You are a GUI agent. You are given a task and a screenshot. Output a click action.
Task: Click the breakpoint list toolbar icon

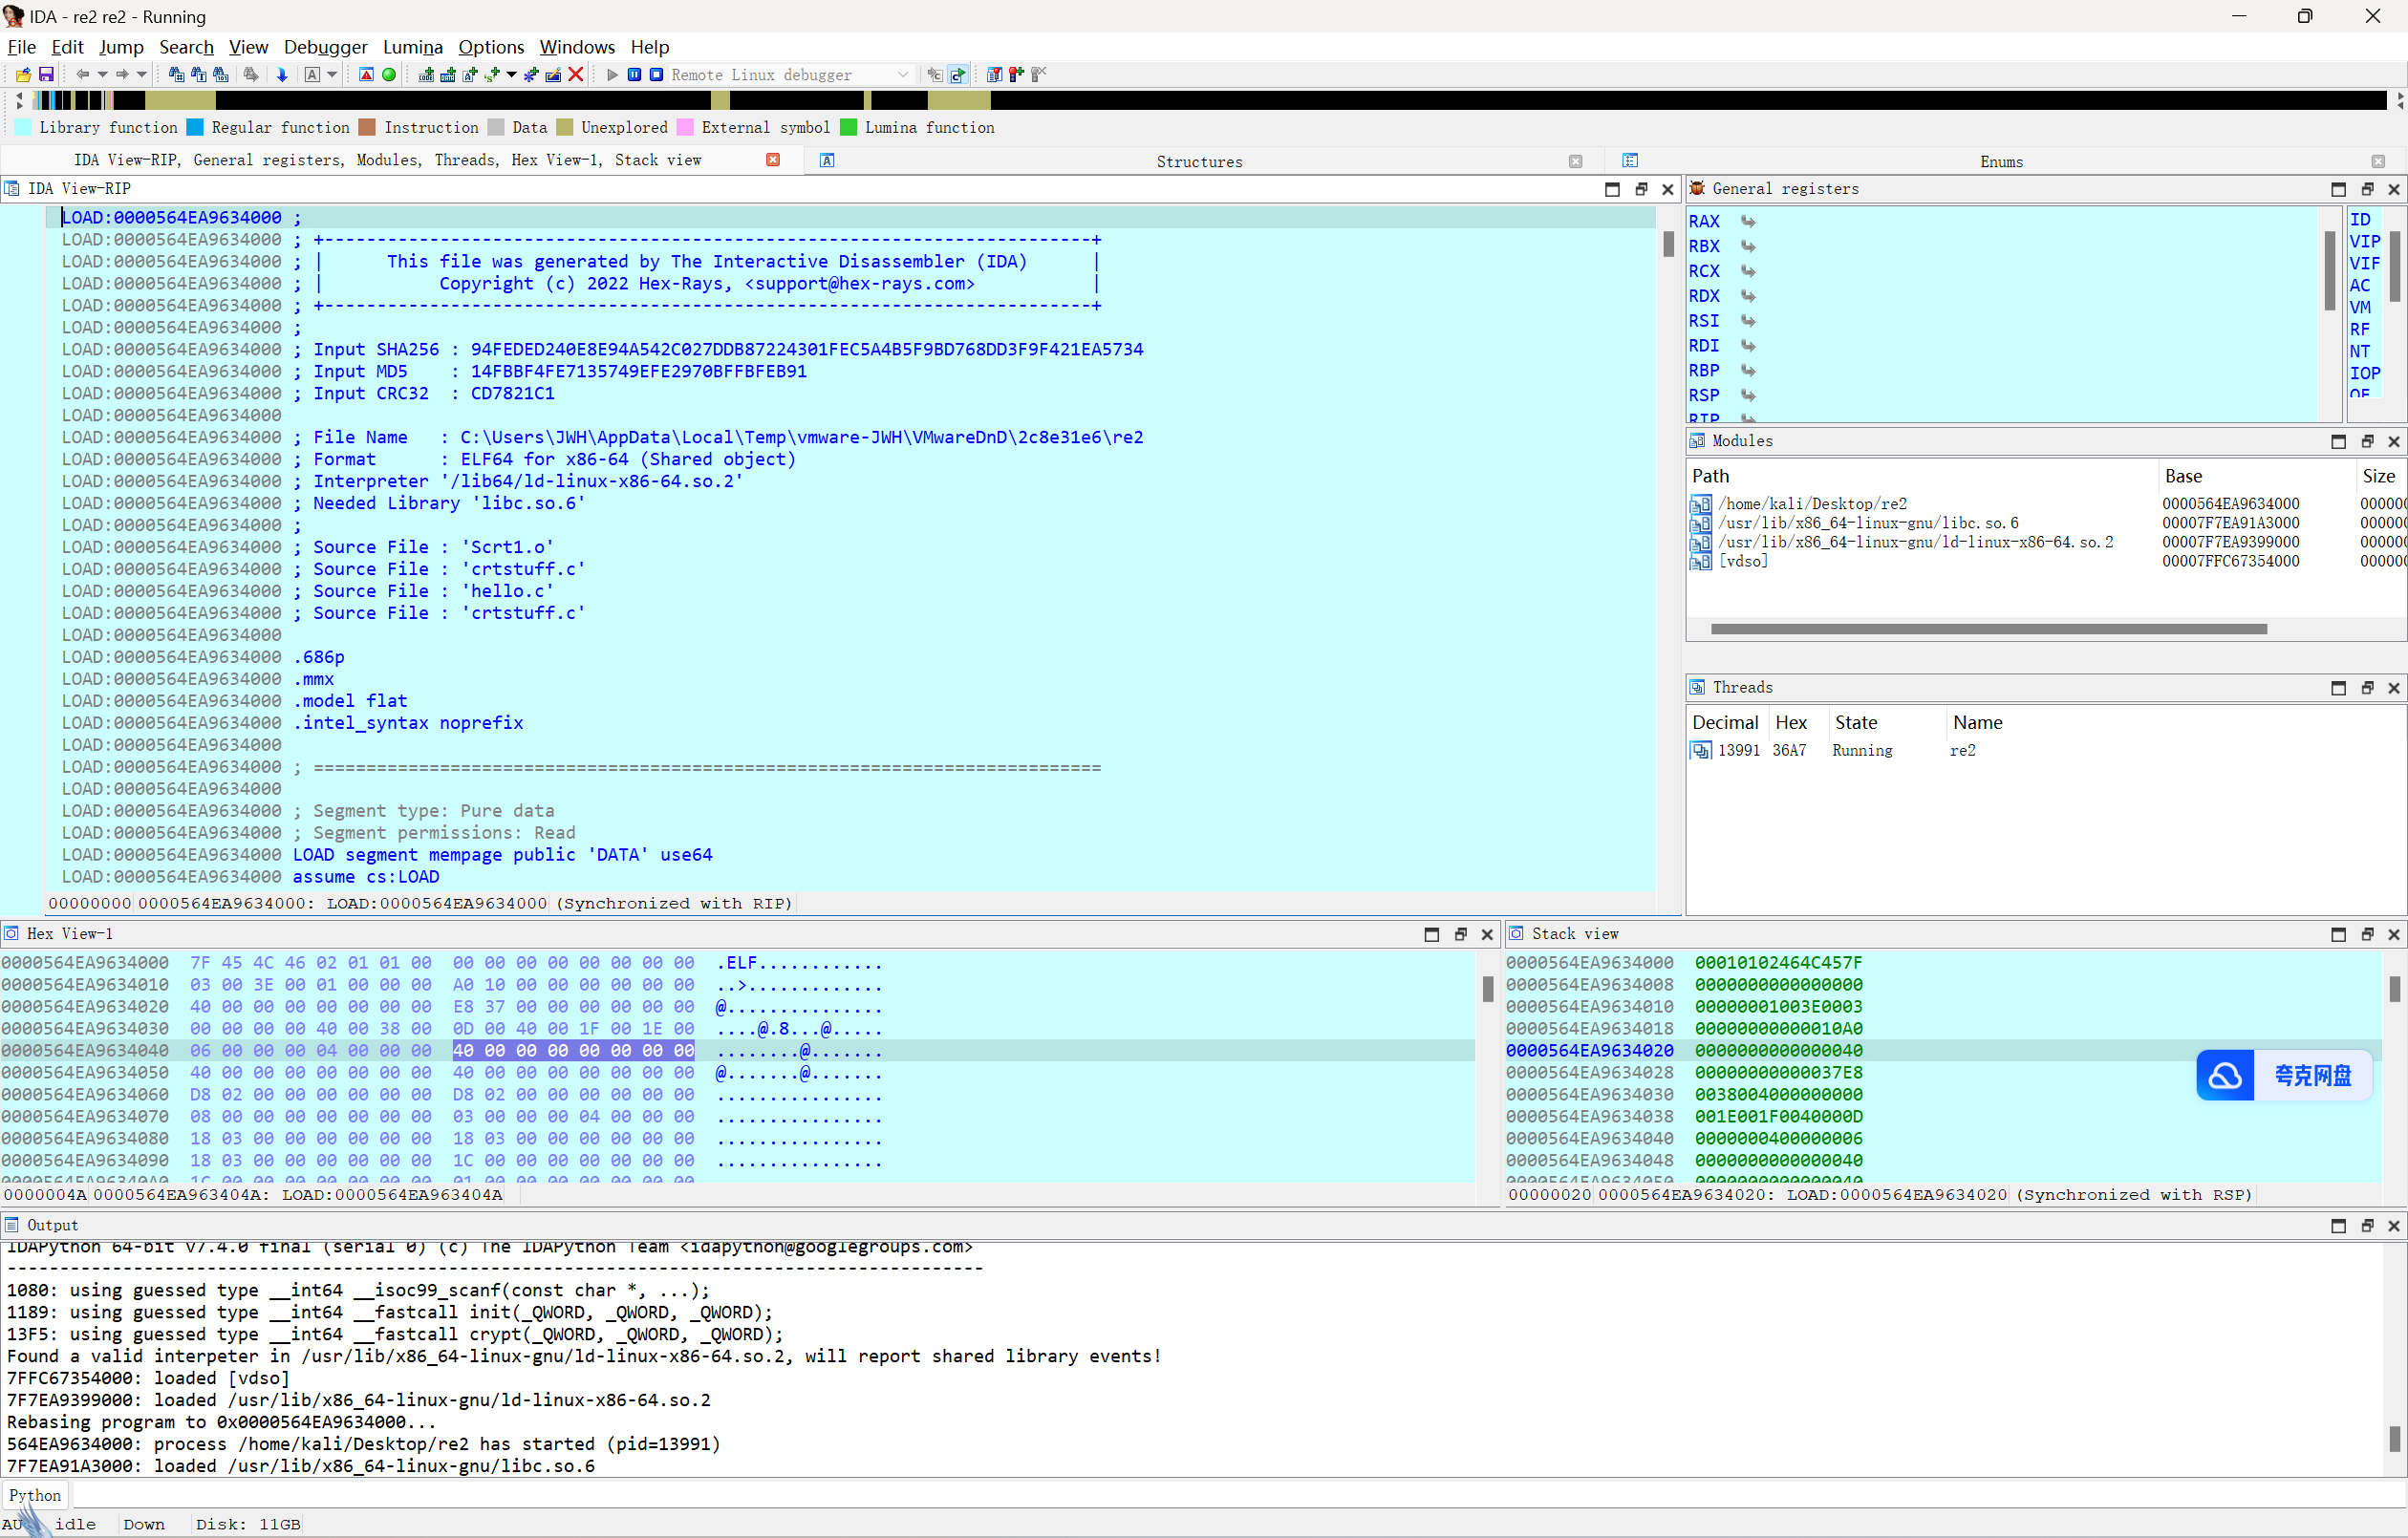tap(994, 75)
